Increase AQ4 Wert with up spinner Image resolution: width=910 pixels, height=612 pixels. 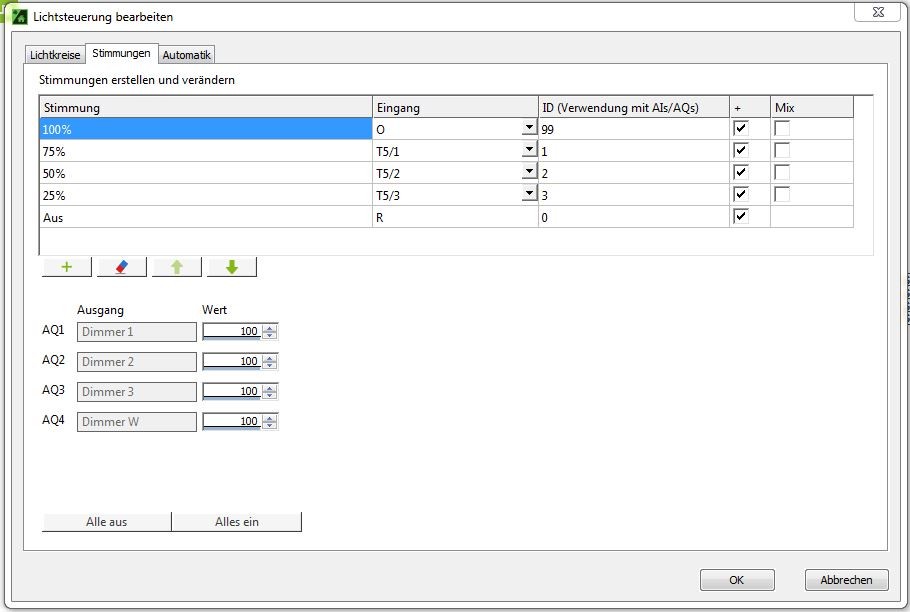point(269,418)
